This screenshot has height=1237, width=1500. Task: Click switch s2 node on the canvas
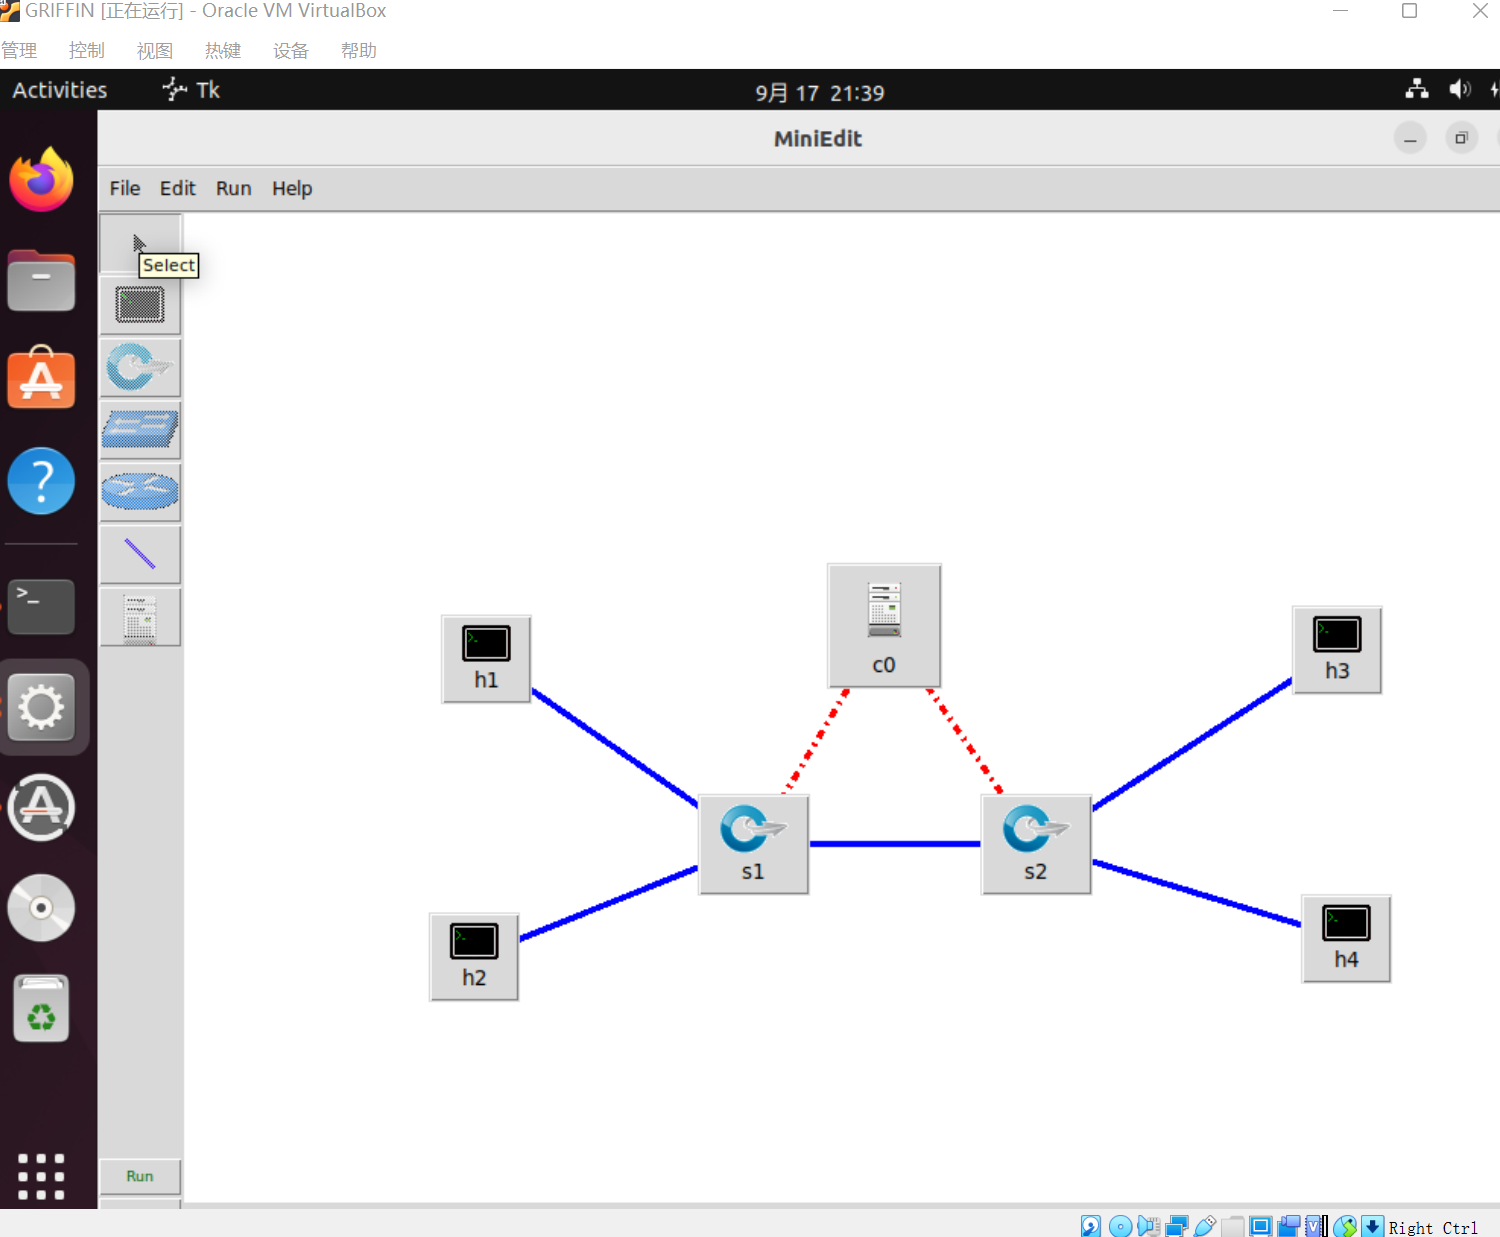[x=1036, y=845]
